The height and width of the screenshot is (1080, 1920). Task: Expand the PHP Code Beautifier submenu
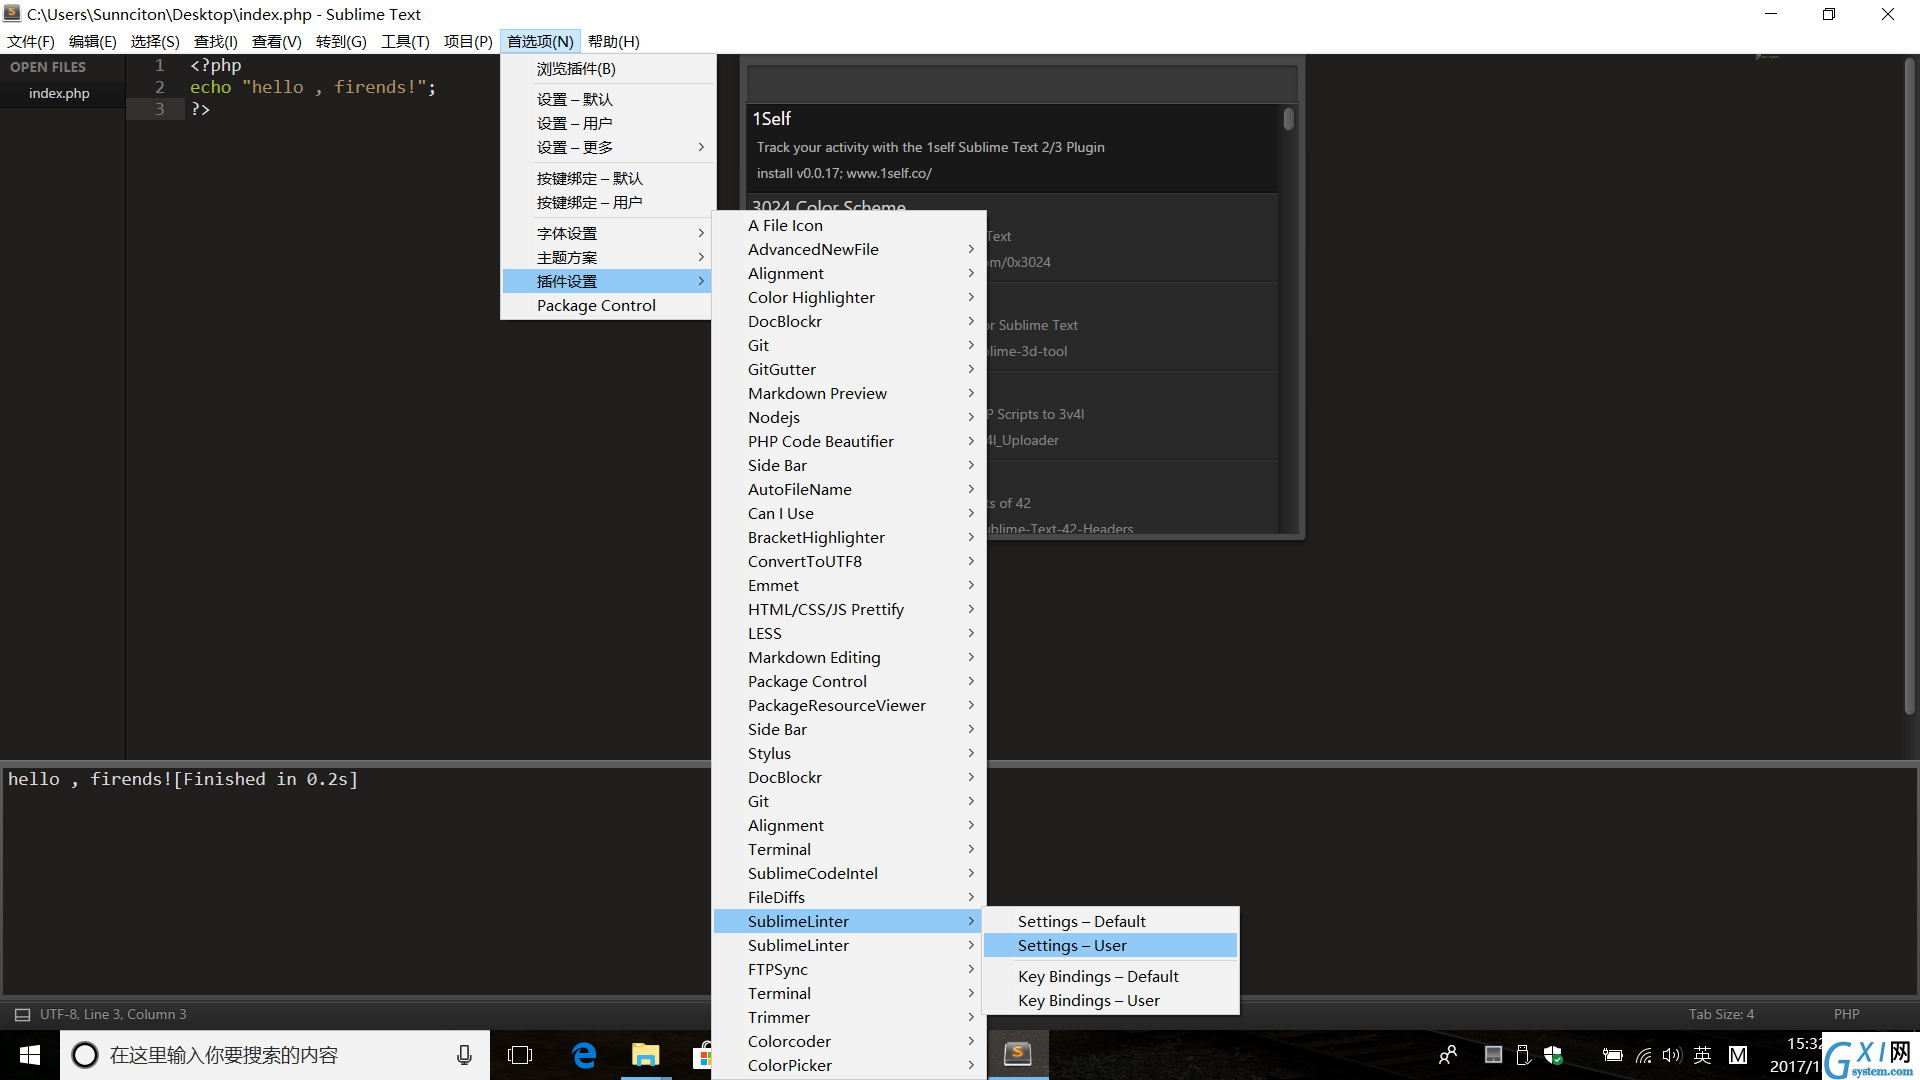coord(850,441)
